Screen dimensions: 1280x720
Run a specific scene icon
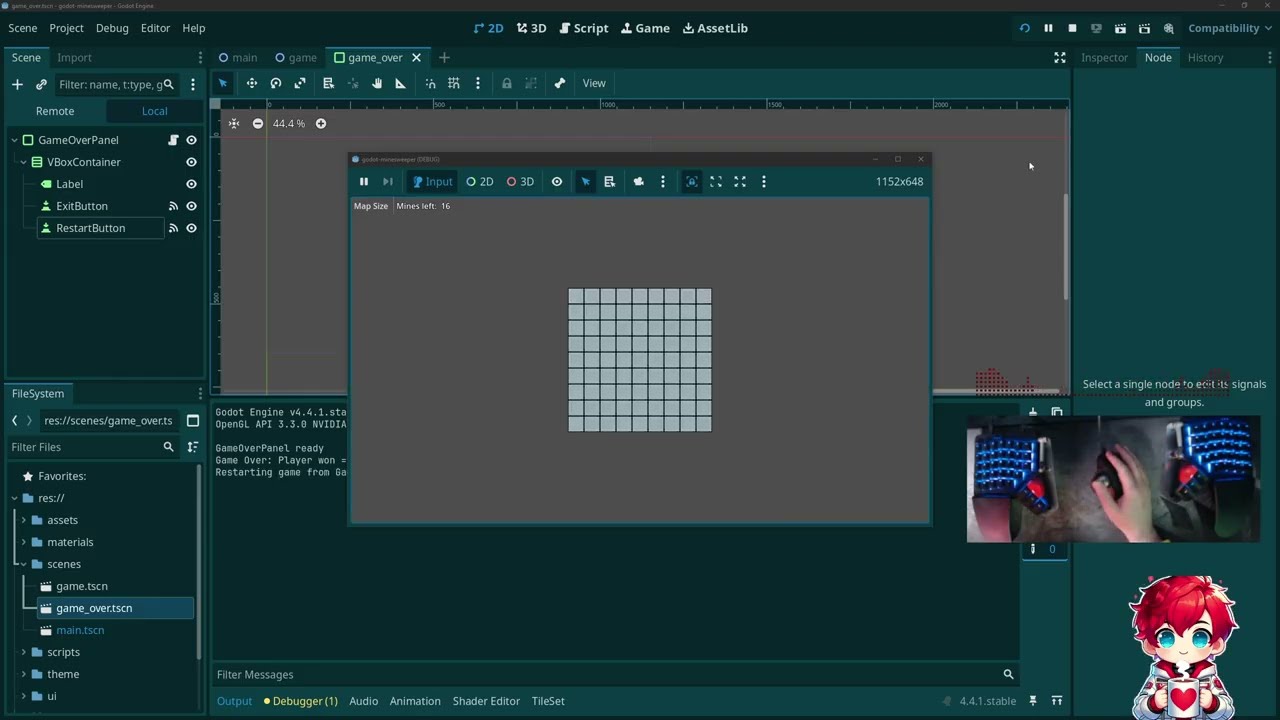pyautogui.click(x=1144, y=28)
